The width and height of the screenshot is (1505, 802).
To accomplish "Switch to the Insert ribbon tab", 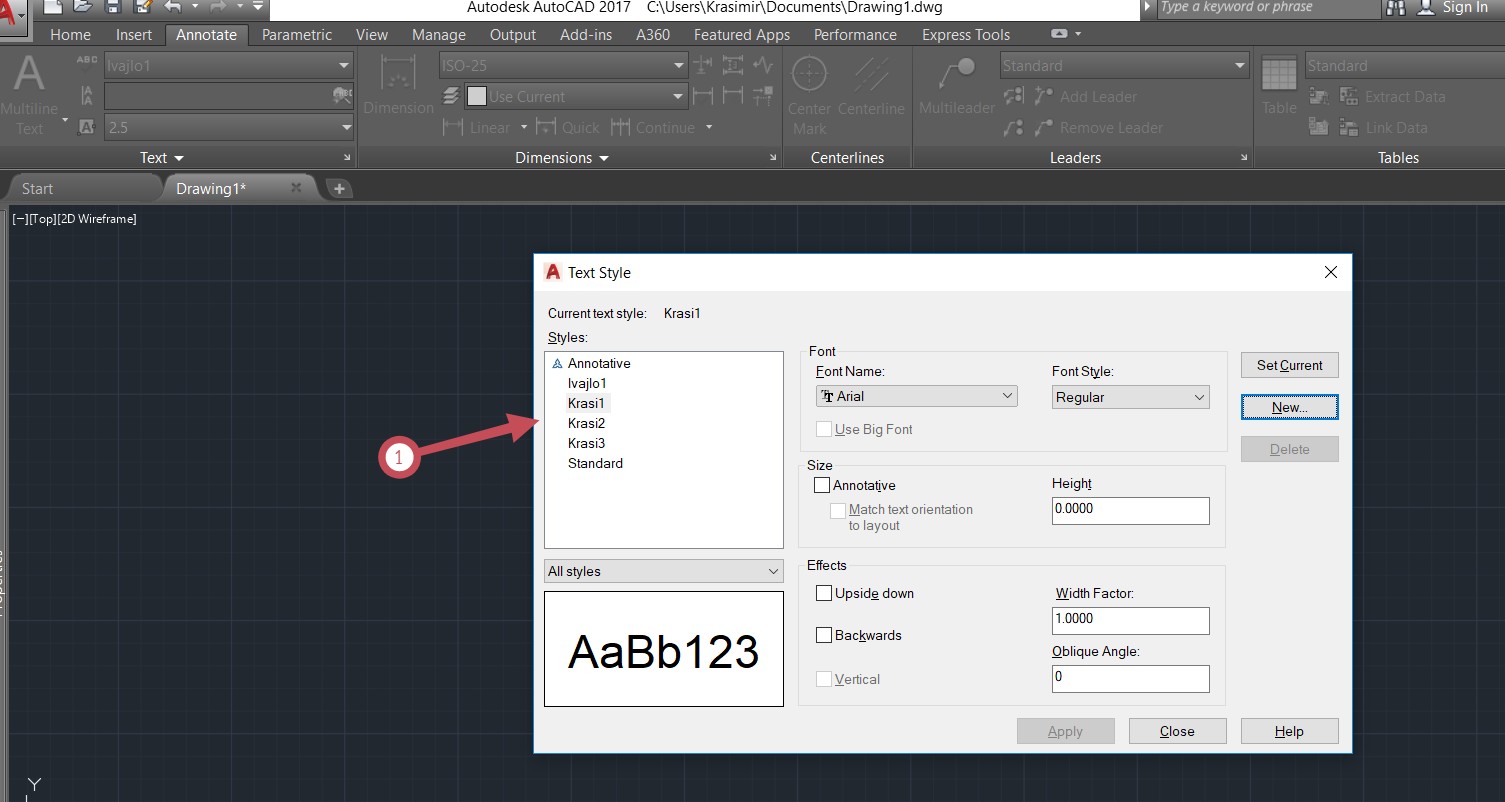I will click(134, 34).
